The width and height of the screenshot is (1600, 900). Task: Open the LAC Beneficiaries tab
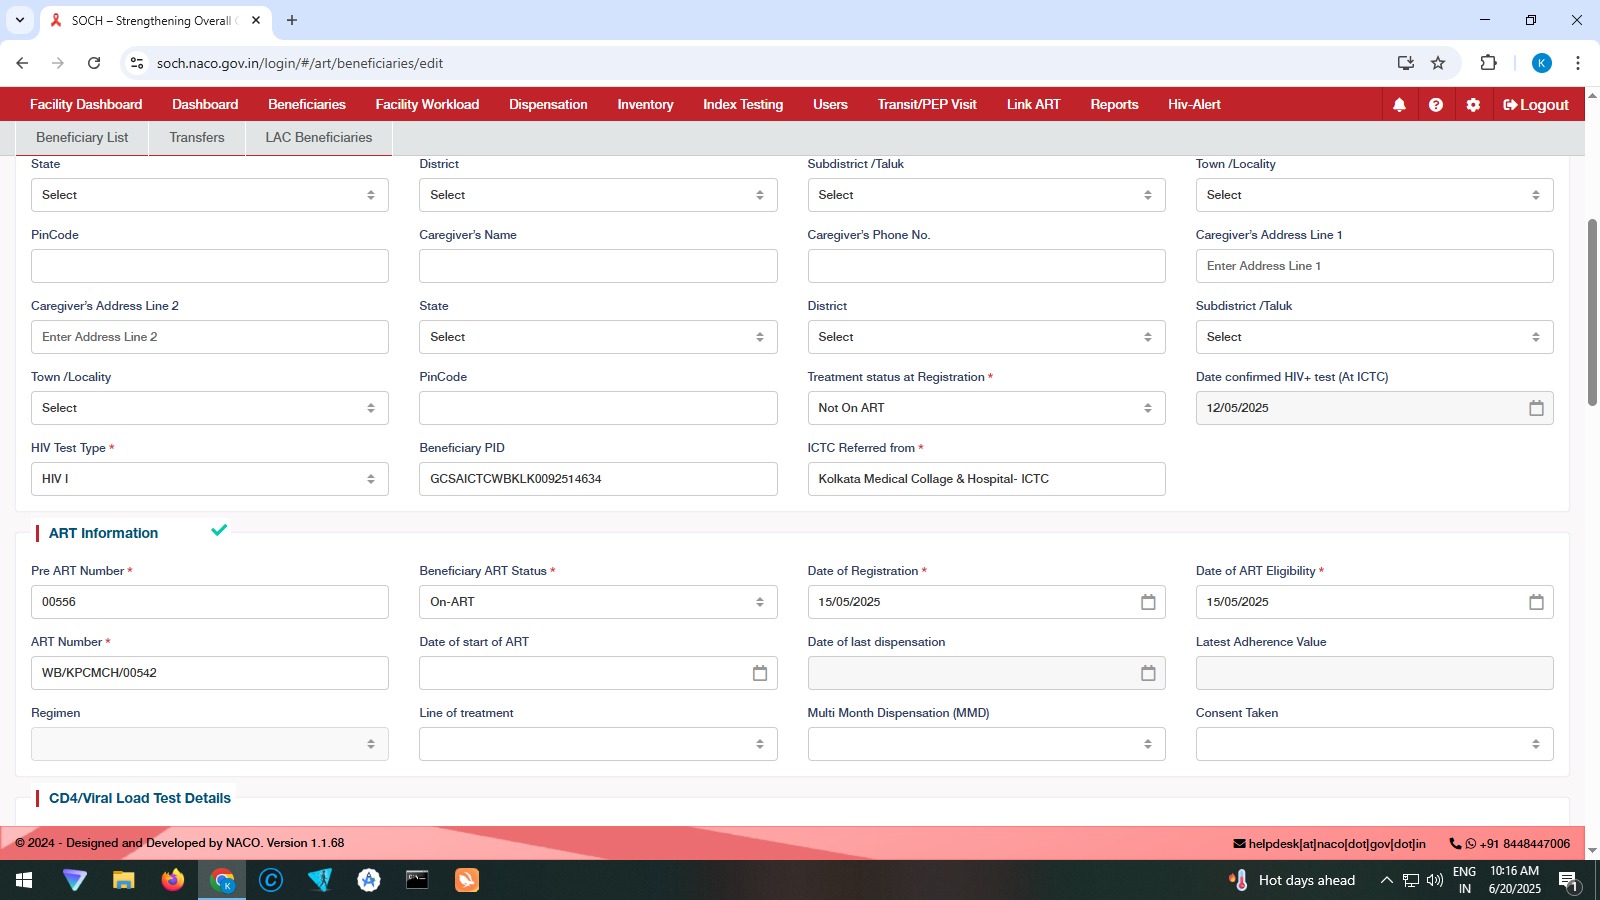pos(319,138)
